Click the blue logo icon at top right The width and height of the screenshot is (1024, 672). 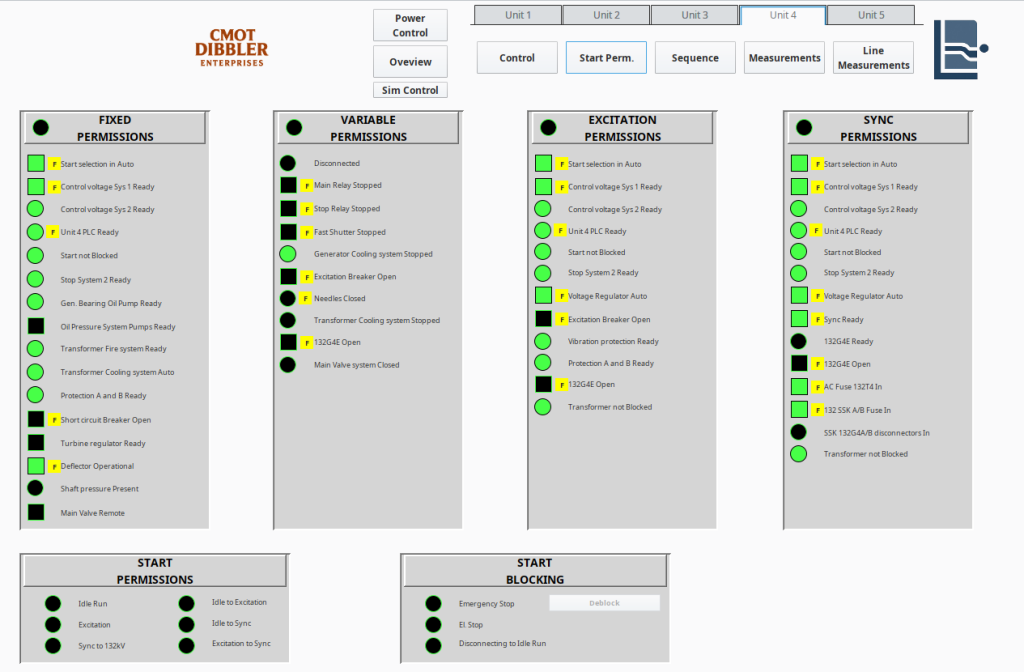click(x=958, y=49)
